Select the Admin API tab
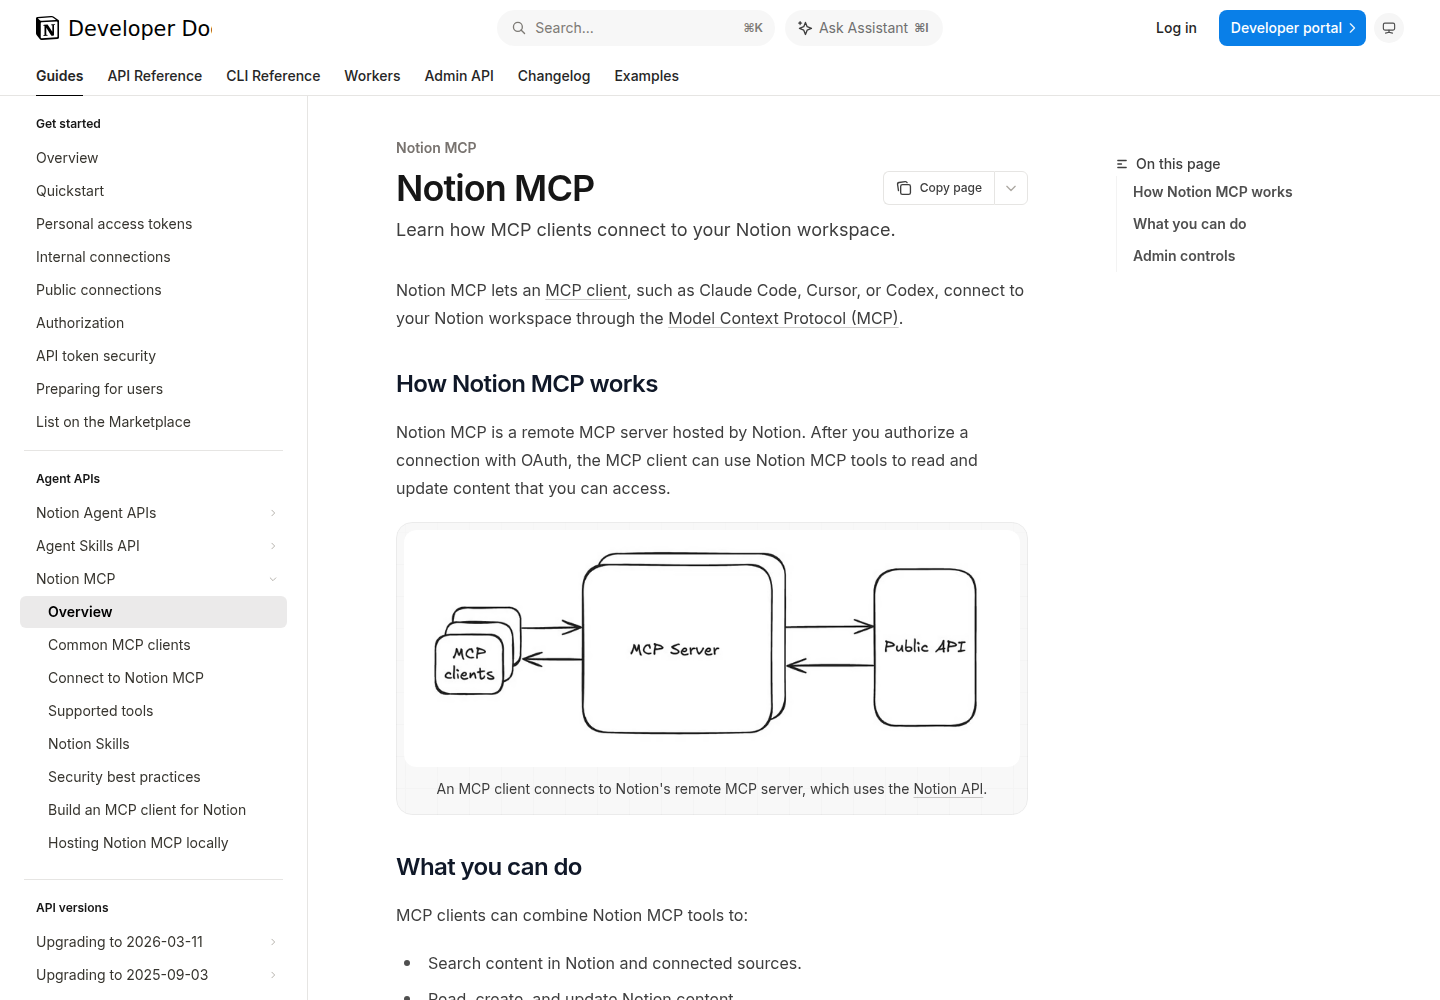The image size is (1440, 1000). point(459,76)
